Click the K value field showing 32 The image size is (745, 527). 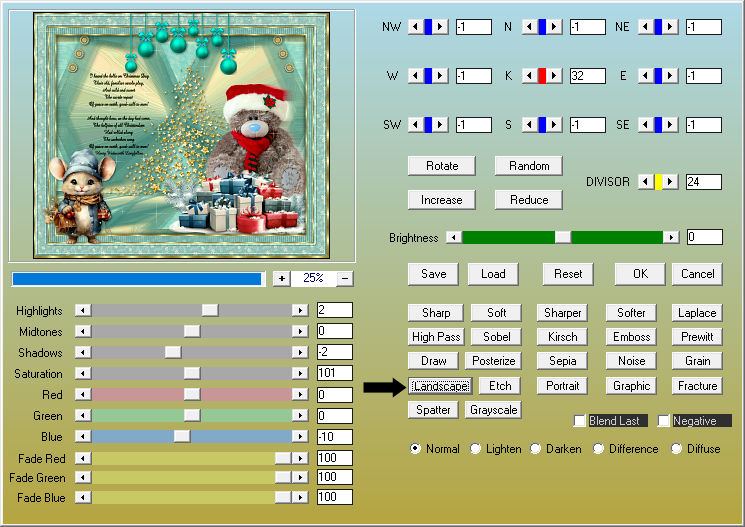point(588,76)
